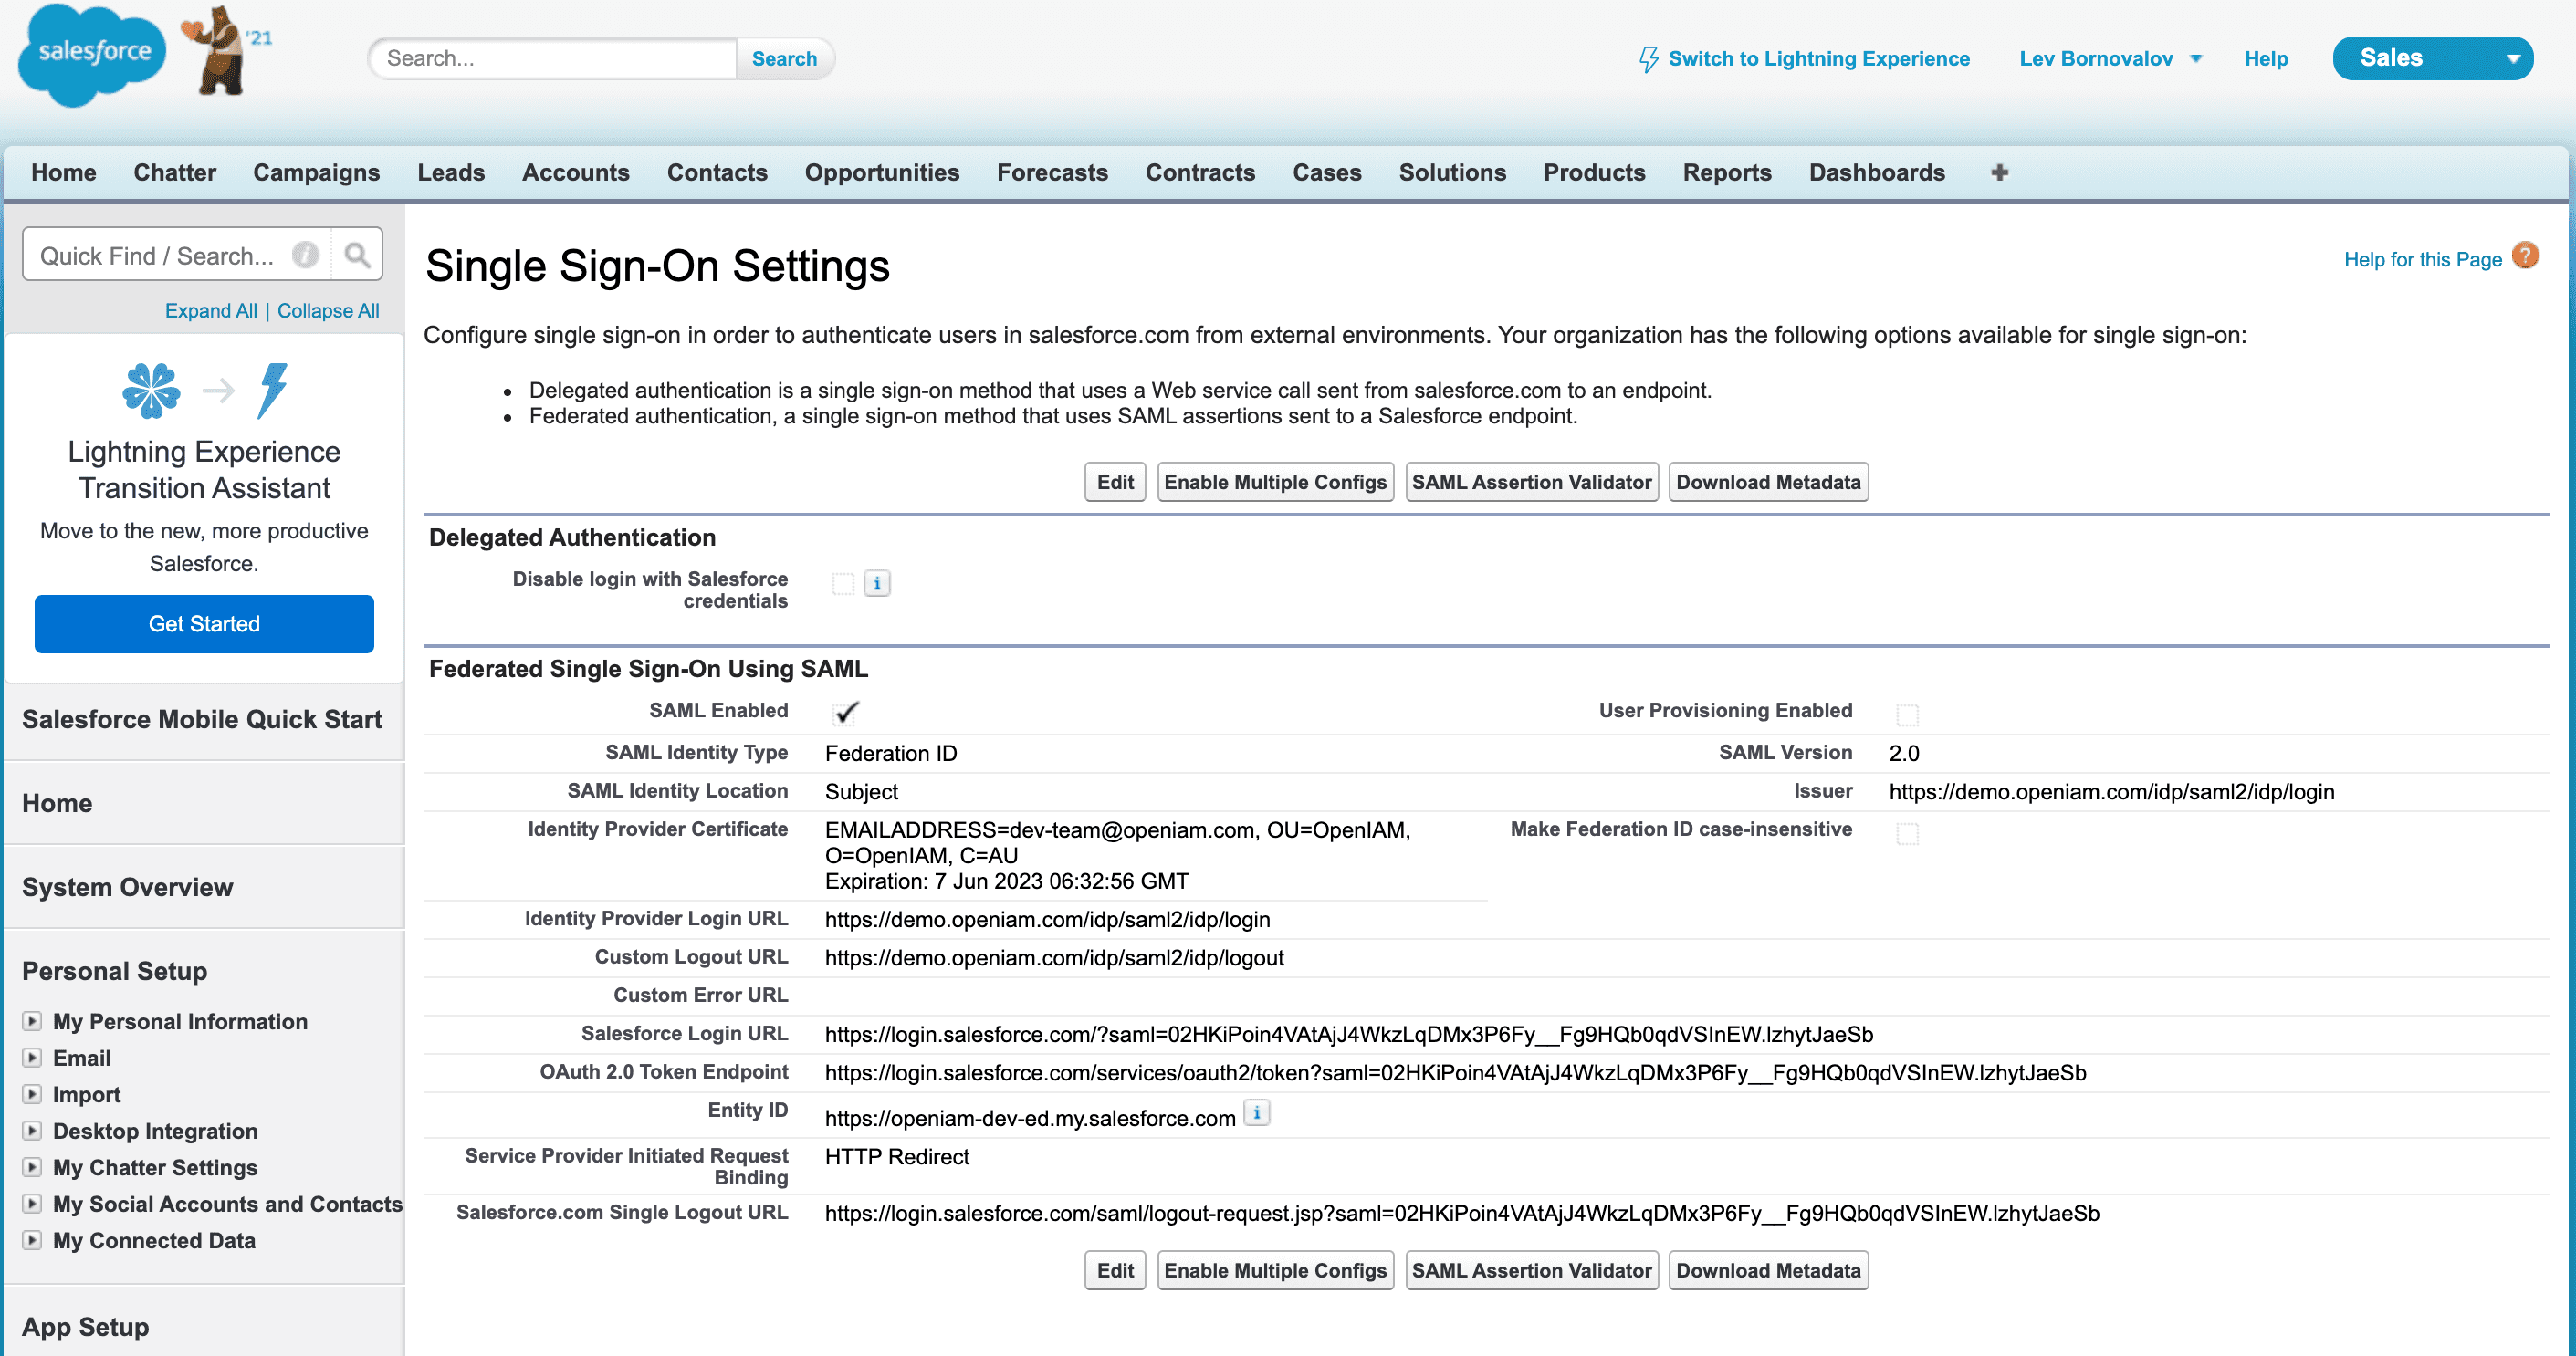The width and height of the screenshot is (2576, 1356).
Task: Click the Get Started button
Action: (204, 624)
